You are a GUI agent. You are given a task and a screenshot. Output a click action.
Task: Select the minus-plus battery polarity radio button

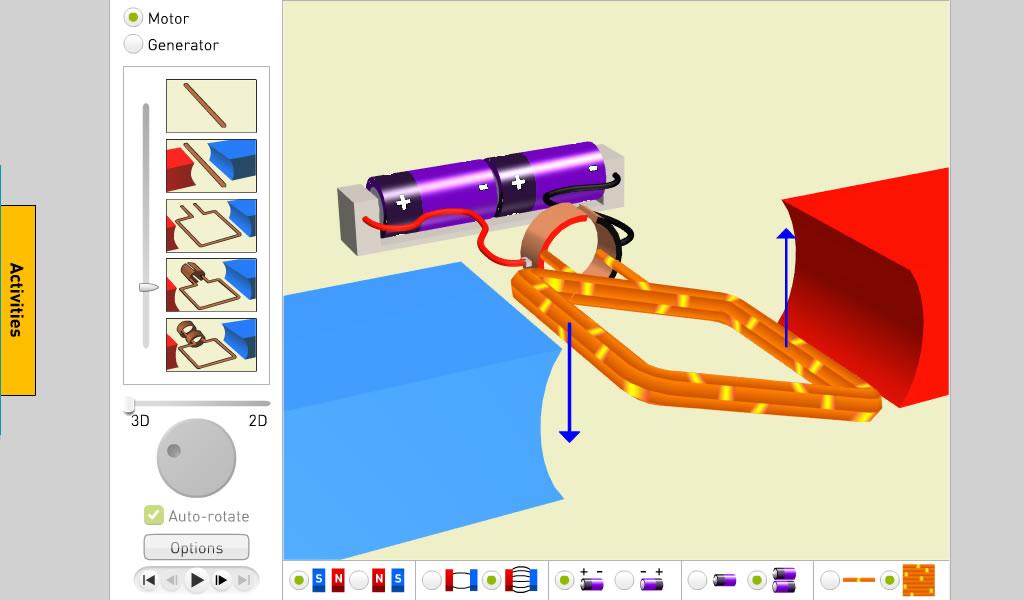click(624, 580)
